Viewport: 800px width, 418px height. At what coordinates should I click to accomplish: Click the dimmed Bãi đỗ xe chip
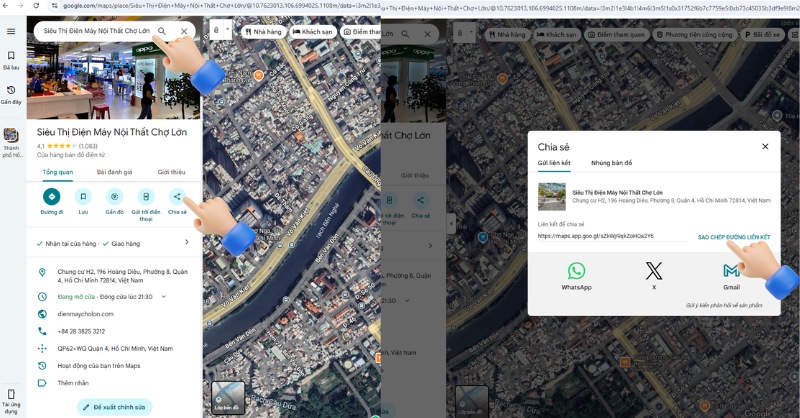coord(763,35)
